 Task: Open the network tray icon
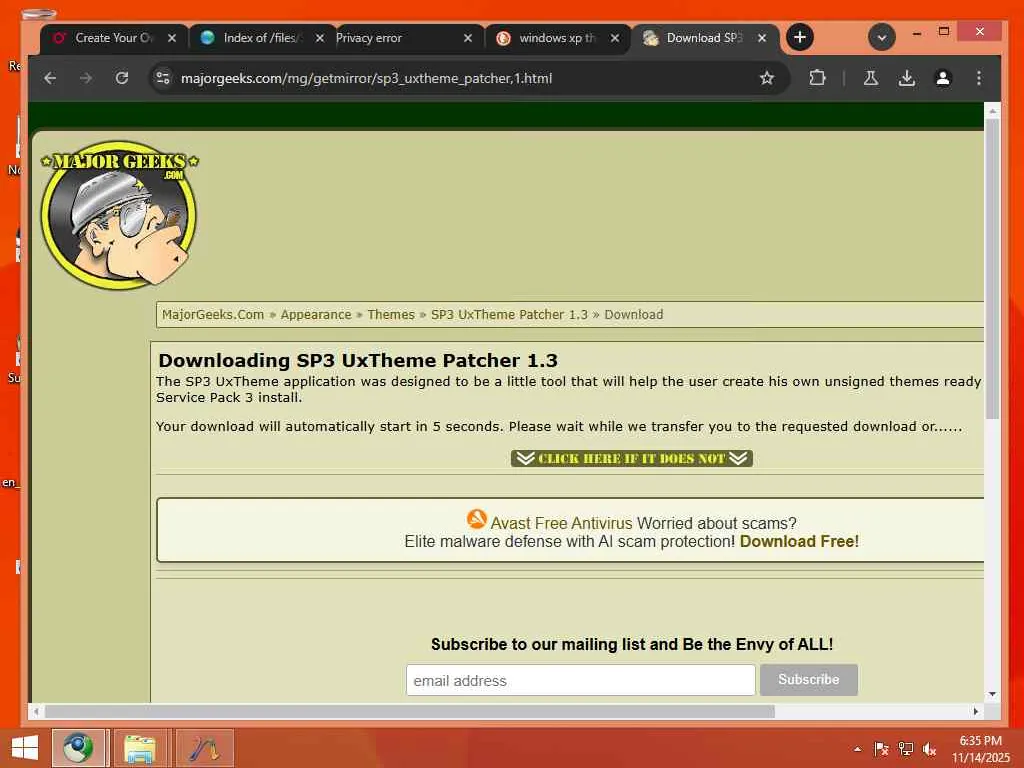(x=906, y=749)
